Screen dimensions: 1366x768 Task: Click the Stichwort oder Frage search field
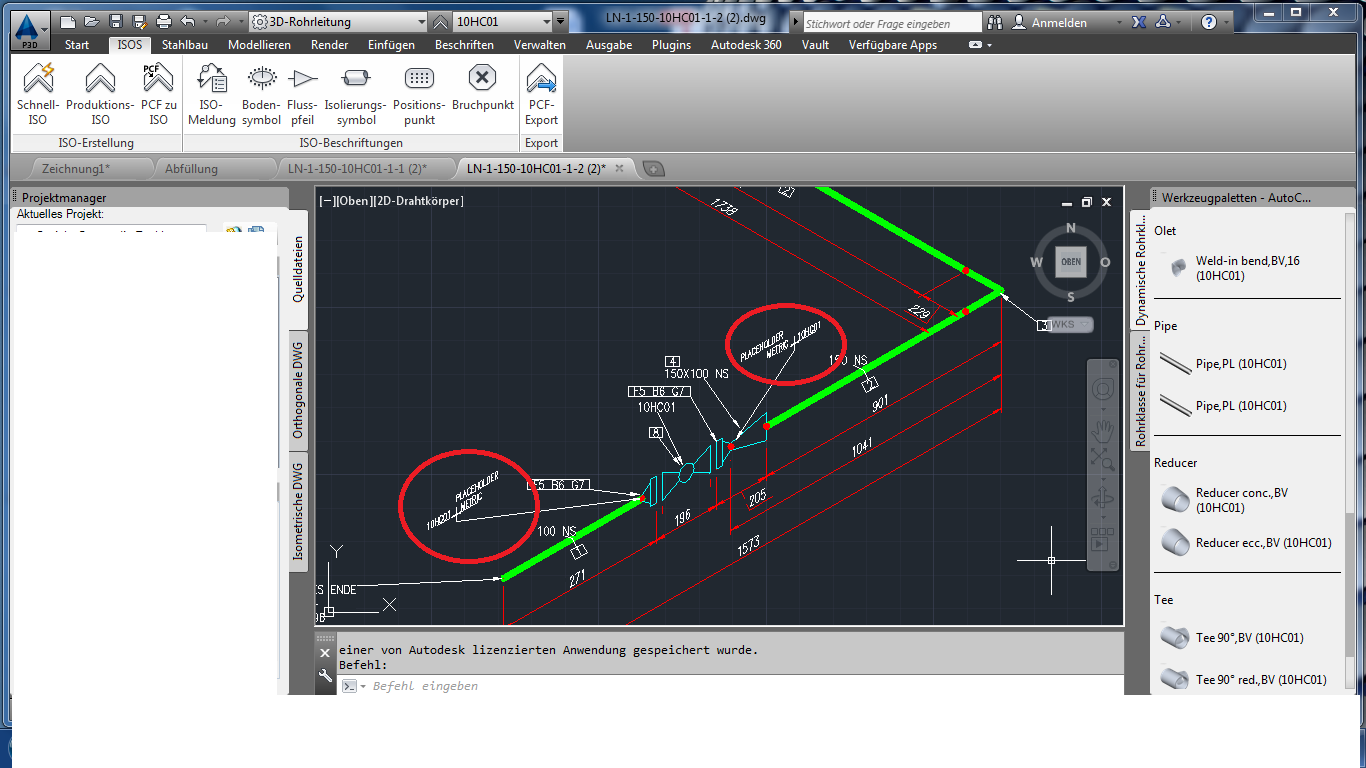coord(892,23)
